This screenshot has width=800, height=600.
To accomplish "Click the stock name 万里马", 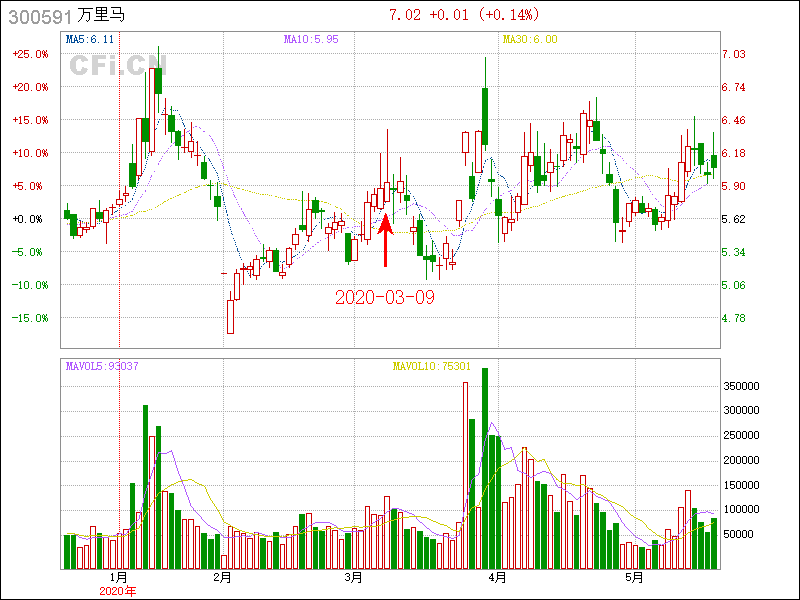I will (x=102, y=15).
